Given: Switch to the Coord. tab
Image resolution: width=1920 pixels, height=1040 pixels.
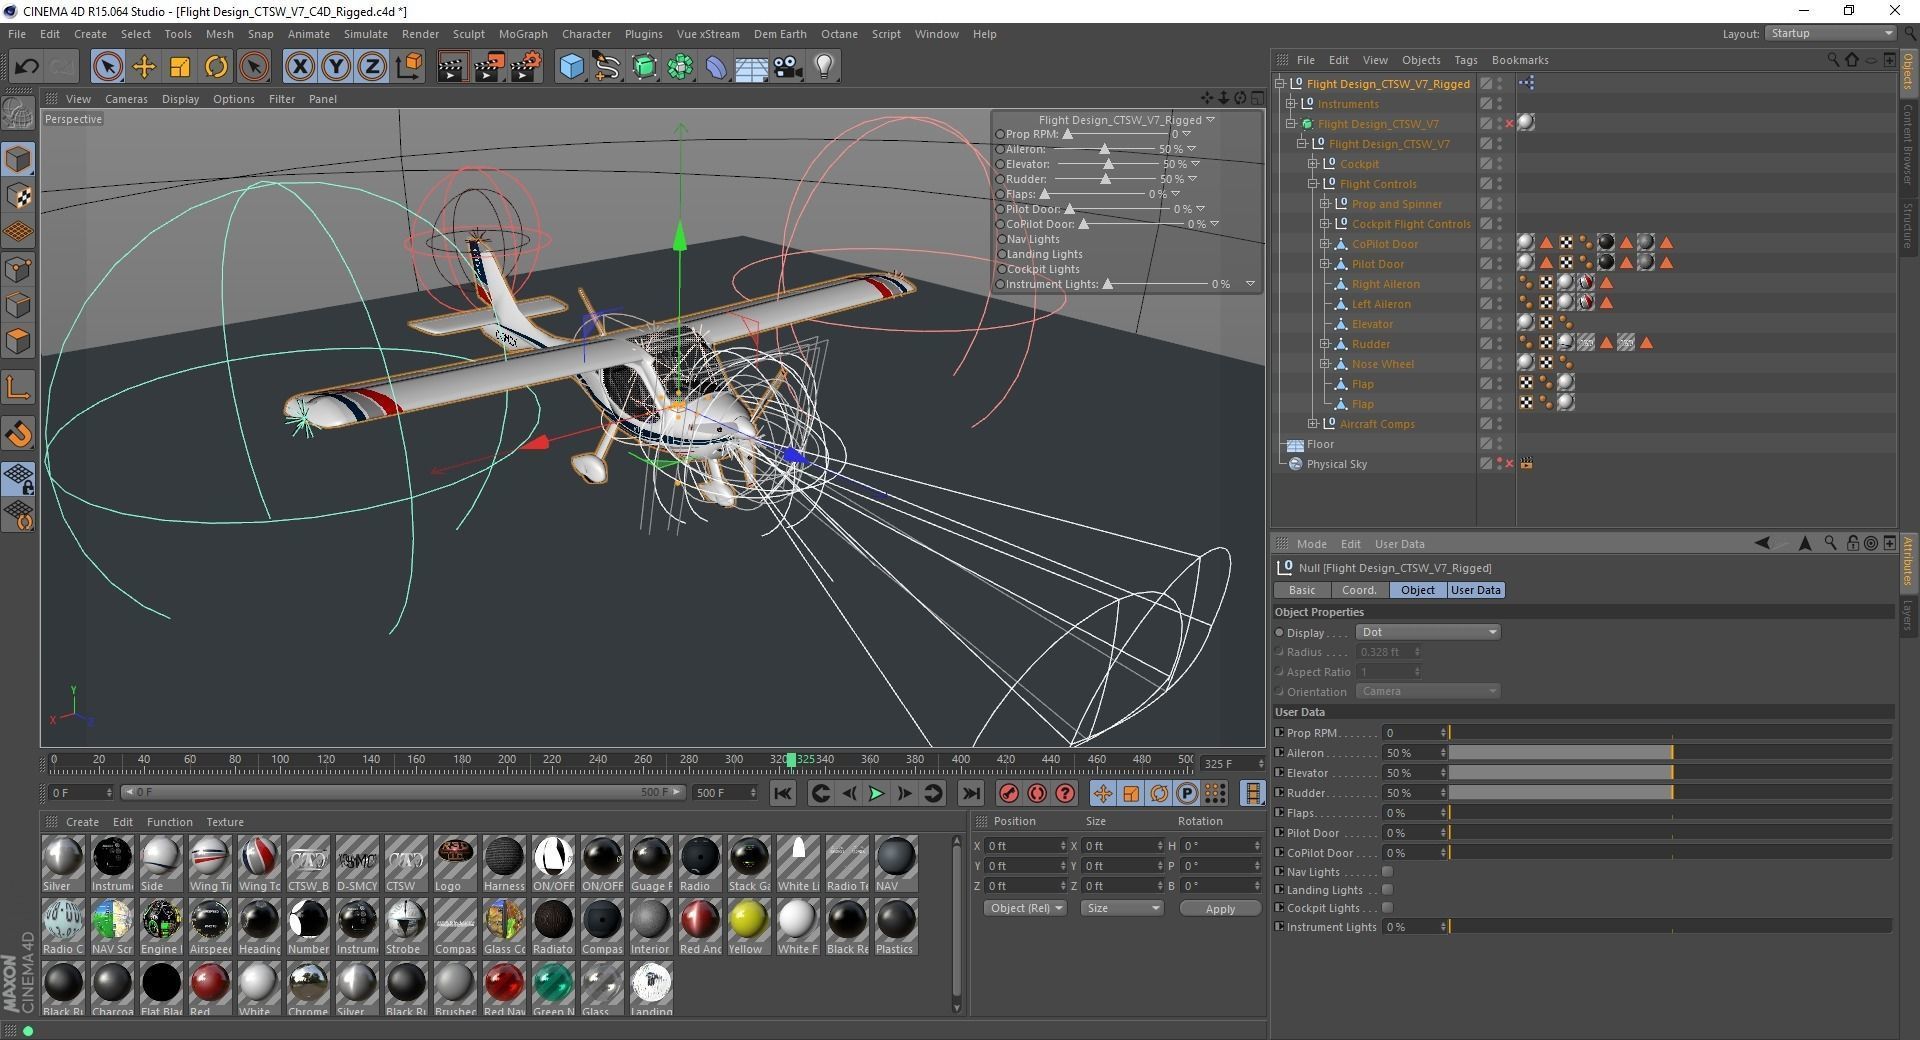Looking at the screenshot, I should pyautogui.click(x=1359, y=590).
